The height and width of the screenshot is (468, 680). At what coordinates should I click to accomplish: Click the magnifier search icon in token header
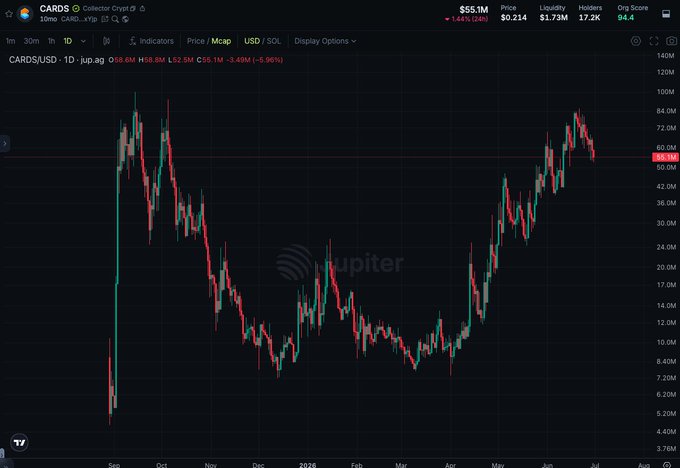tap(115, 19)
